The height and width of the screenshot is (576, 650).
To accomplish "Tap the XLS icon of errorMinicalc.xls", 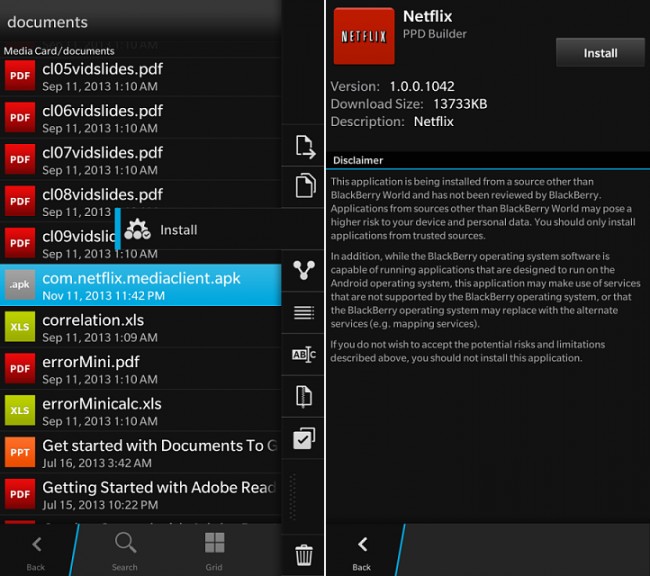I will [x=20, y=411].
